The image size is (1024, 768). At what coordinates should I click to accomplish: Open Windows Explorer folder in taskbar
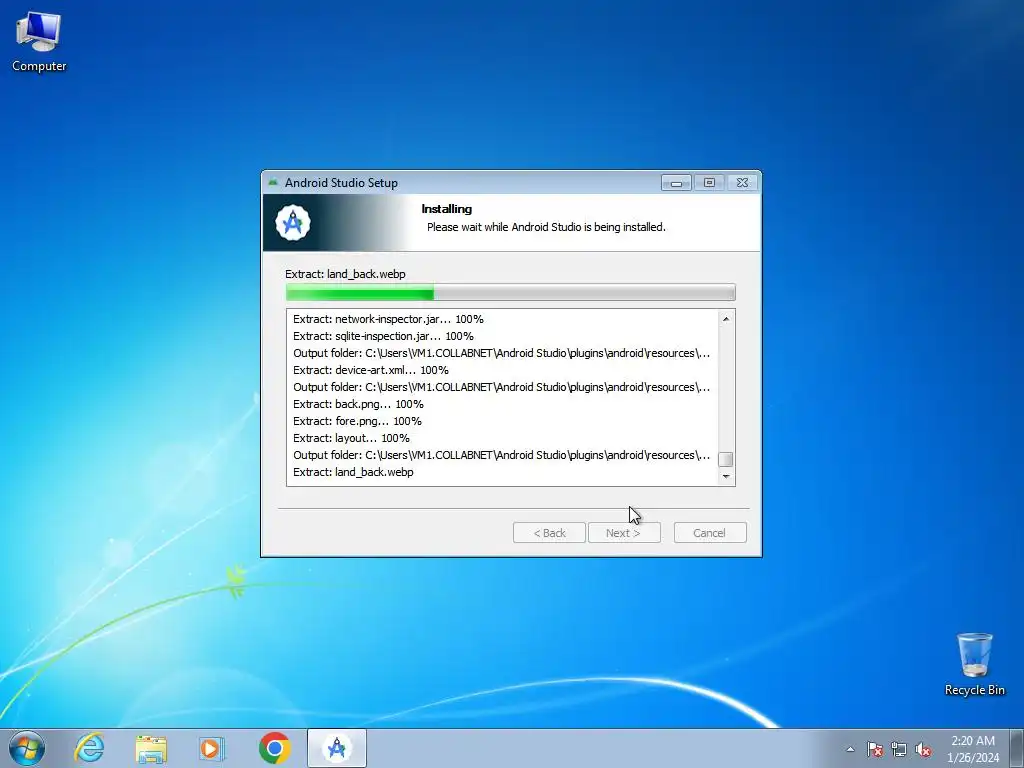tap(151, 749)
